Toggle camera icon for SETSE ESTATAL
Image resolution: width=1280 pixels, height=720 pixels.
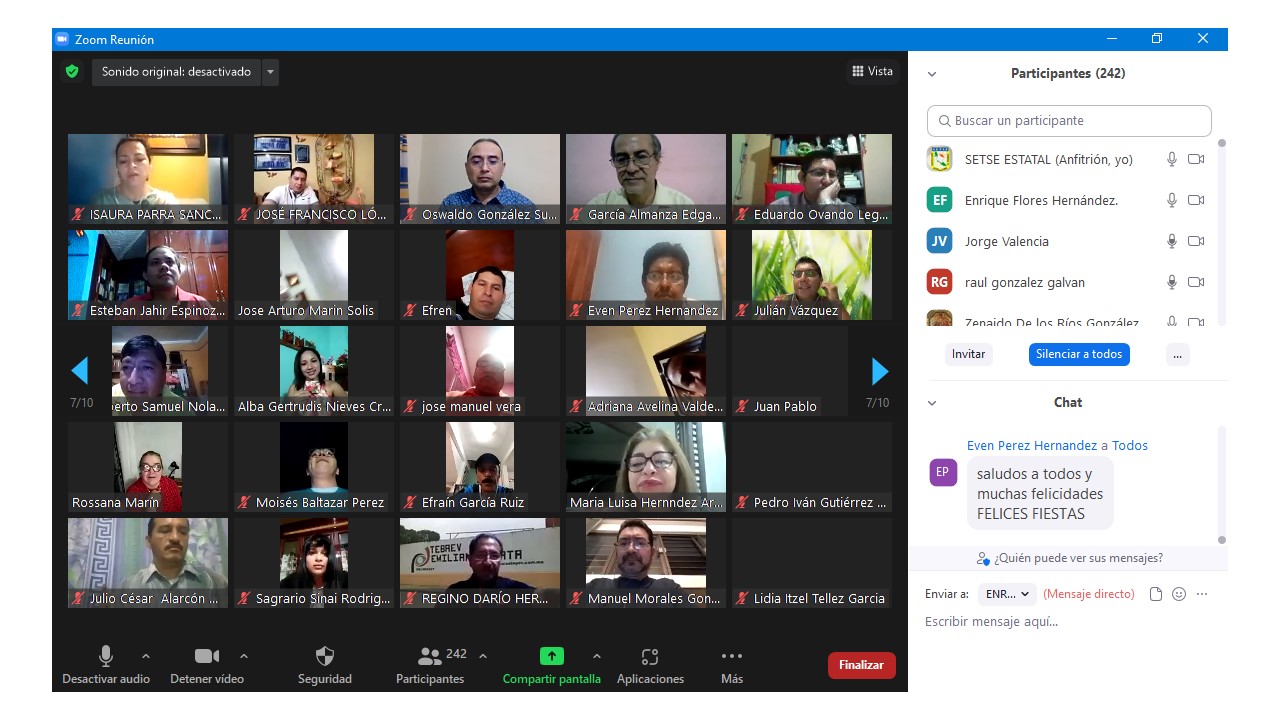click(1196, 159)
